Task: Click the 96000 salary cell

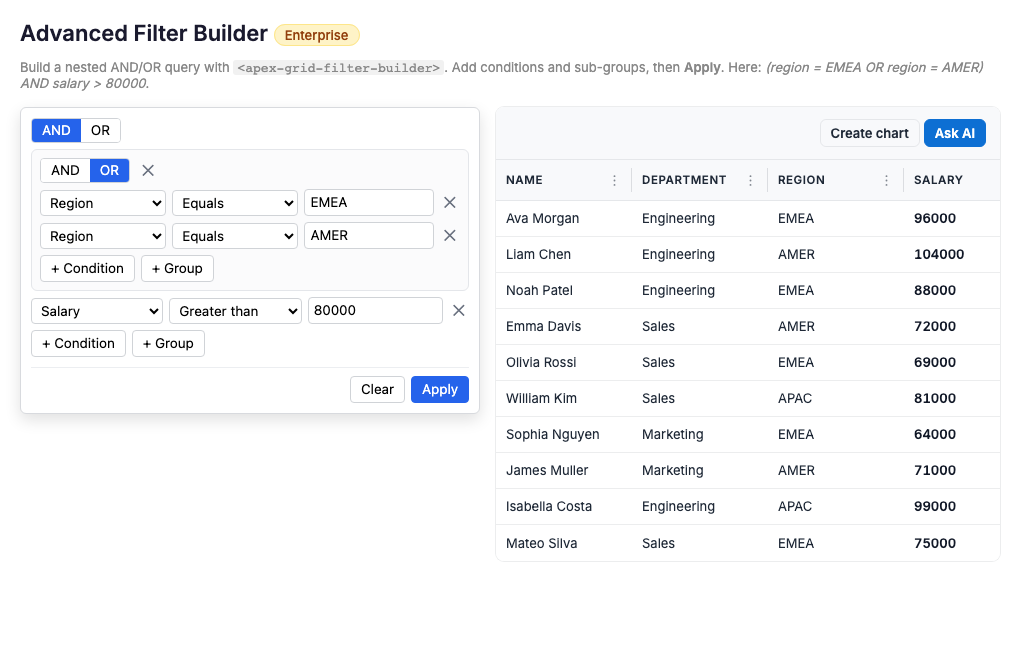Action: coord(952,219)
